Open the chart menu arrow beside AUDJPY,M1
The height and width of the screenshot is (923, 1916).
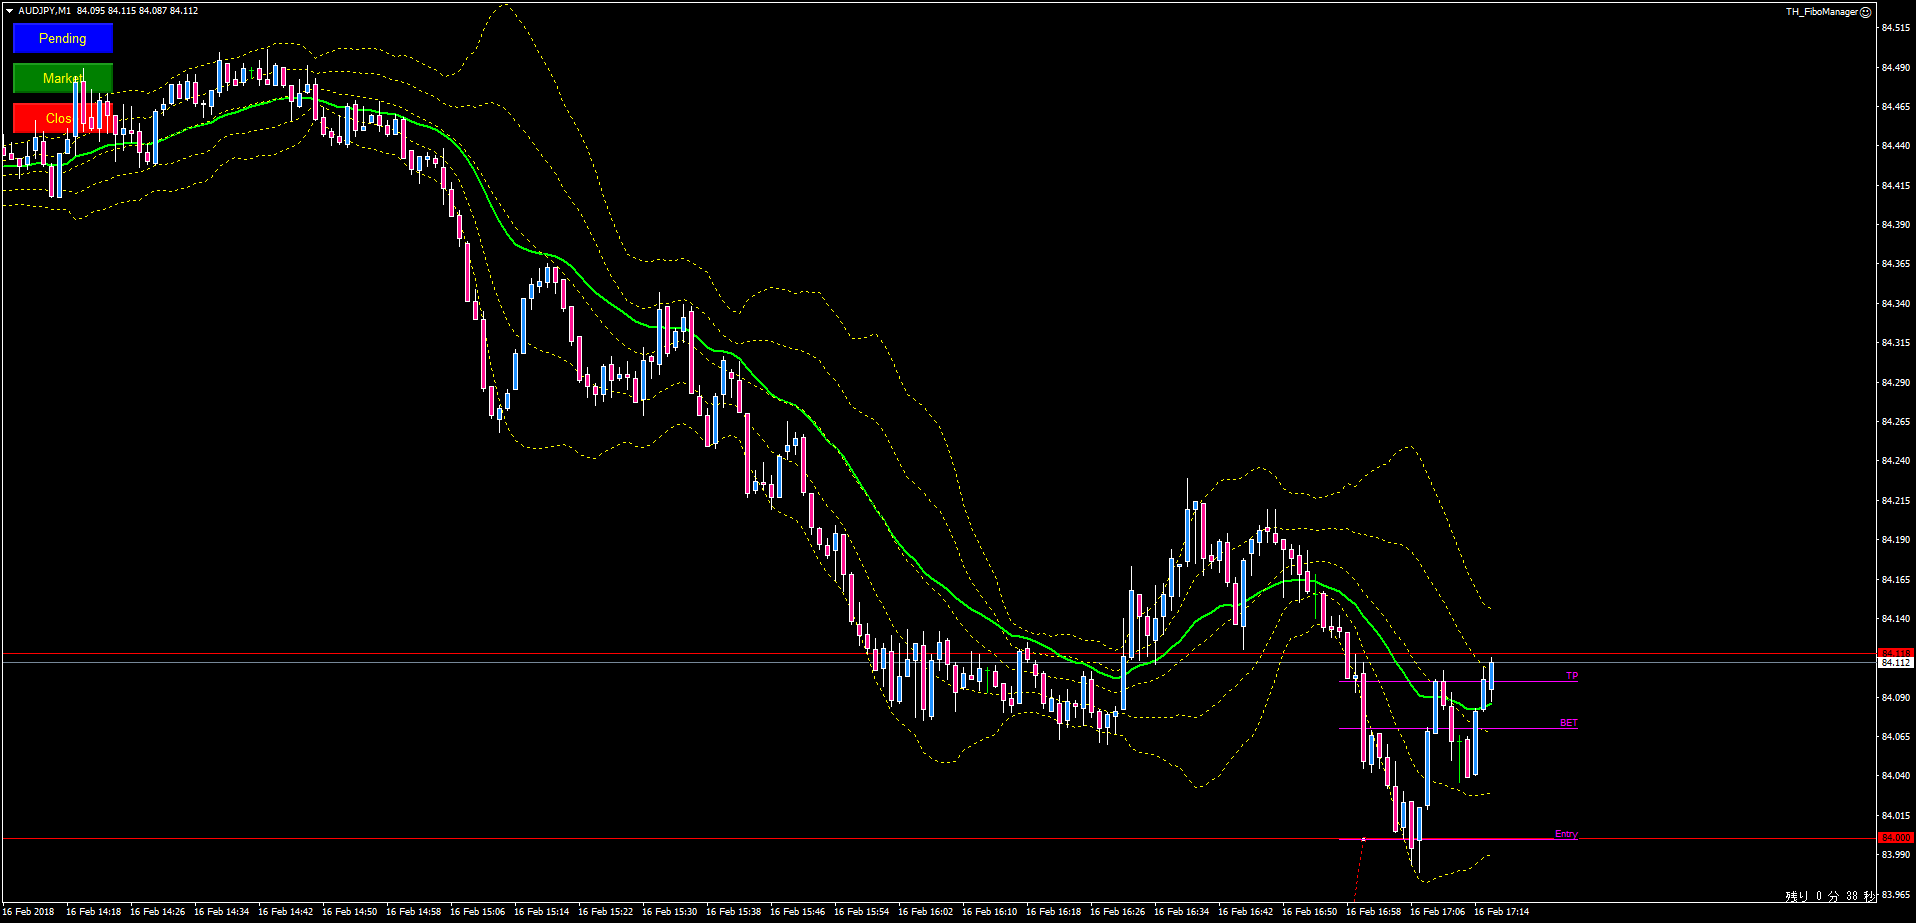coord(9,11)
